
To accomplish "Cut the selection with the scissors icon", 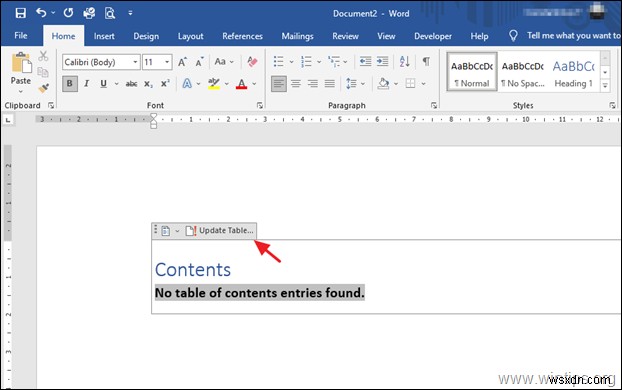I will [x=43, y=56].
